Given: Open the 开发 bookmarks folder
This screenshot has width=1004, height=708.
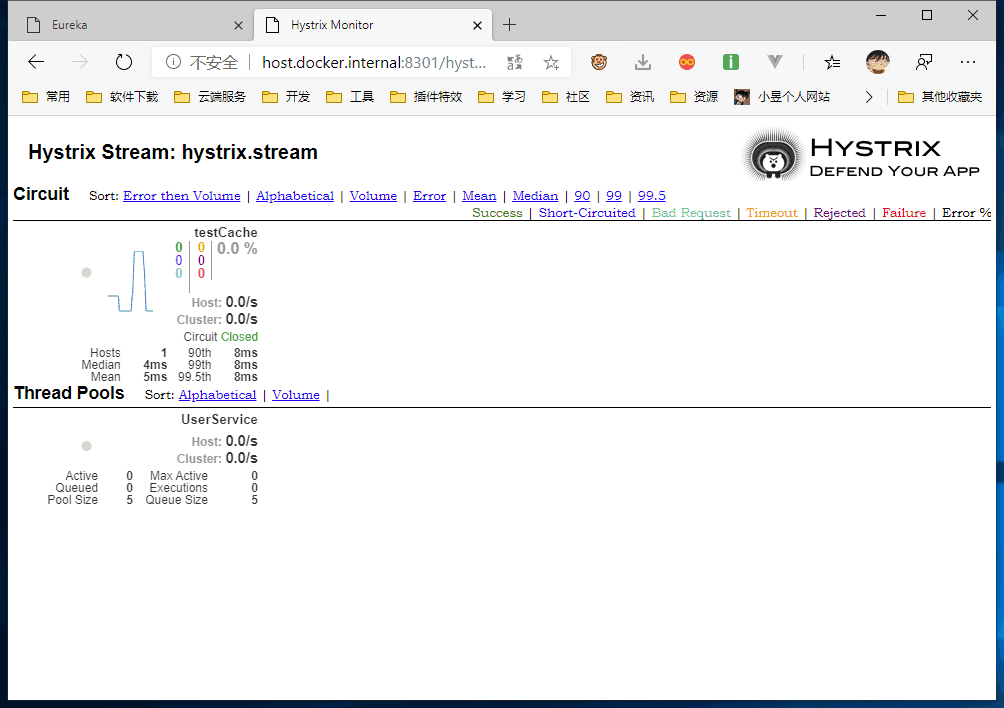Looking at the screenshot, I should [x=286, y=97].
